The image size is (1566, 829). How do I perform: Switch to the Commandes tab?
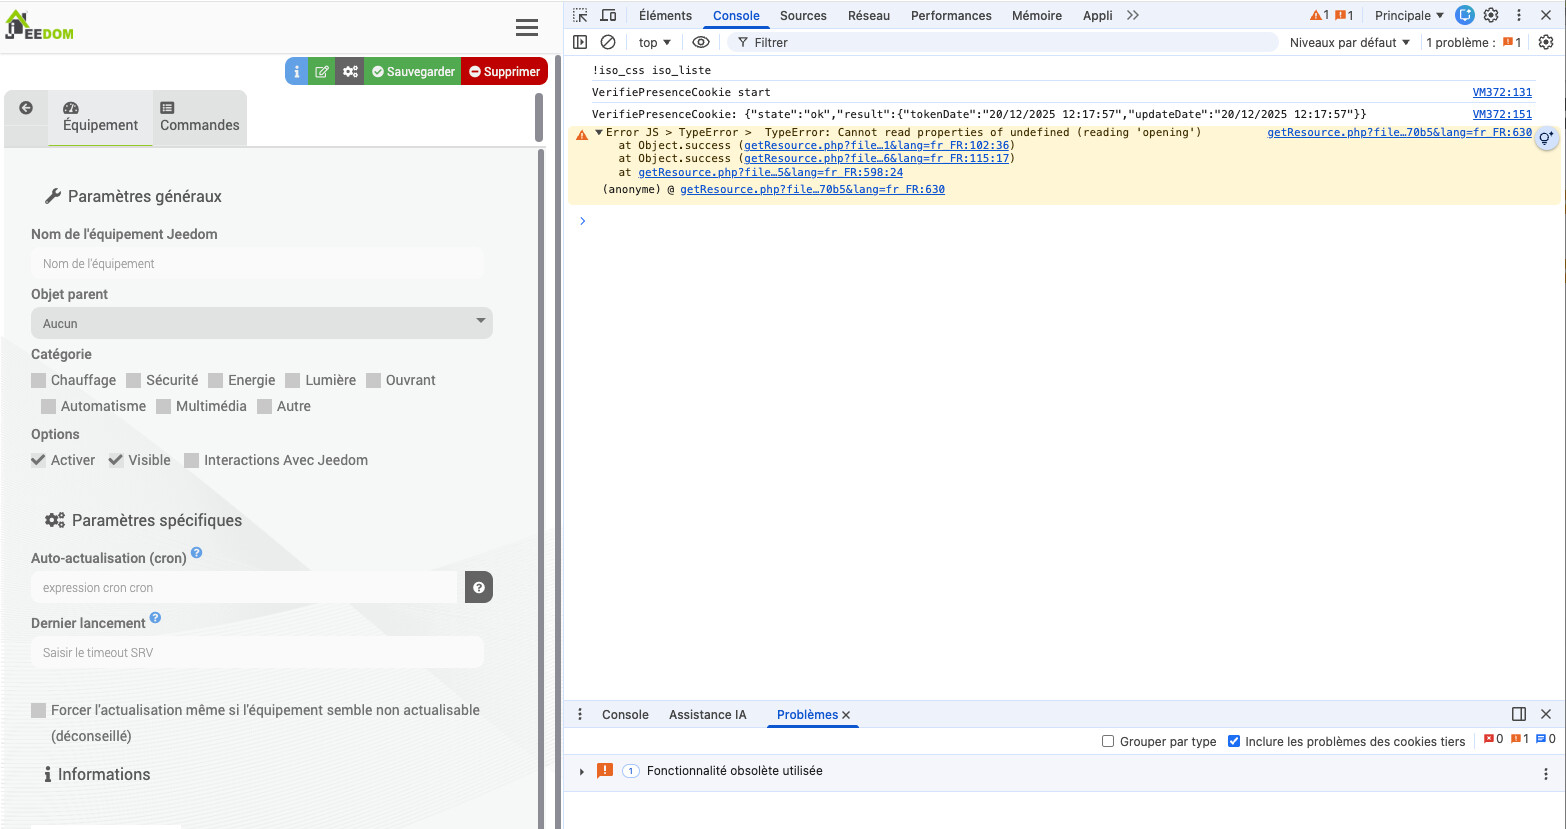[x=199, y=117]
